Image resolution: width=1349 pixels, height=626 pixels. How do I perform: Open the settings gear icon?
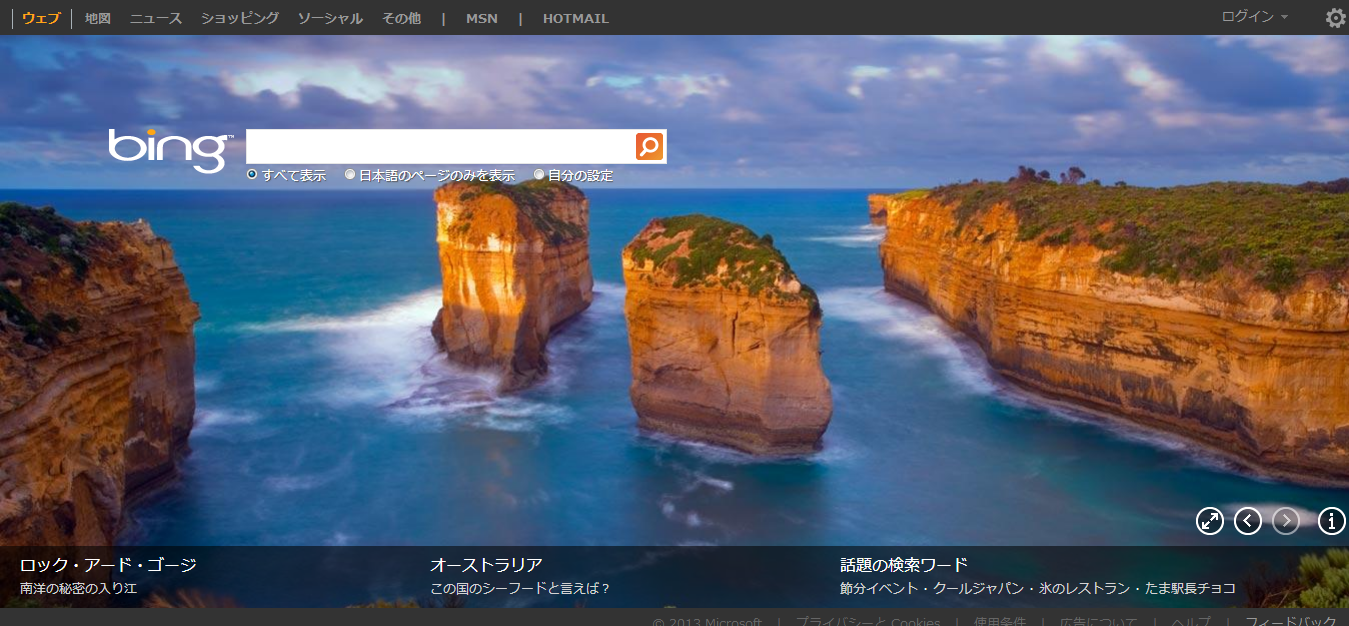pyautogui.click(x=1335, y=18)
